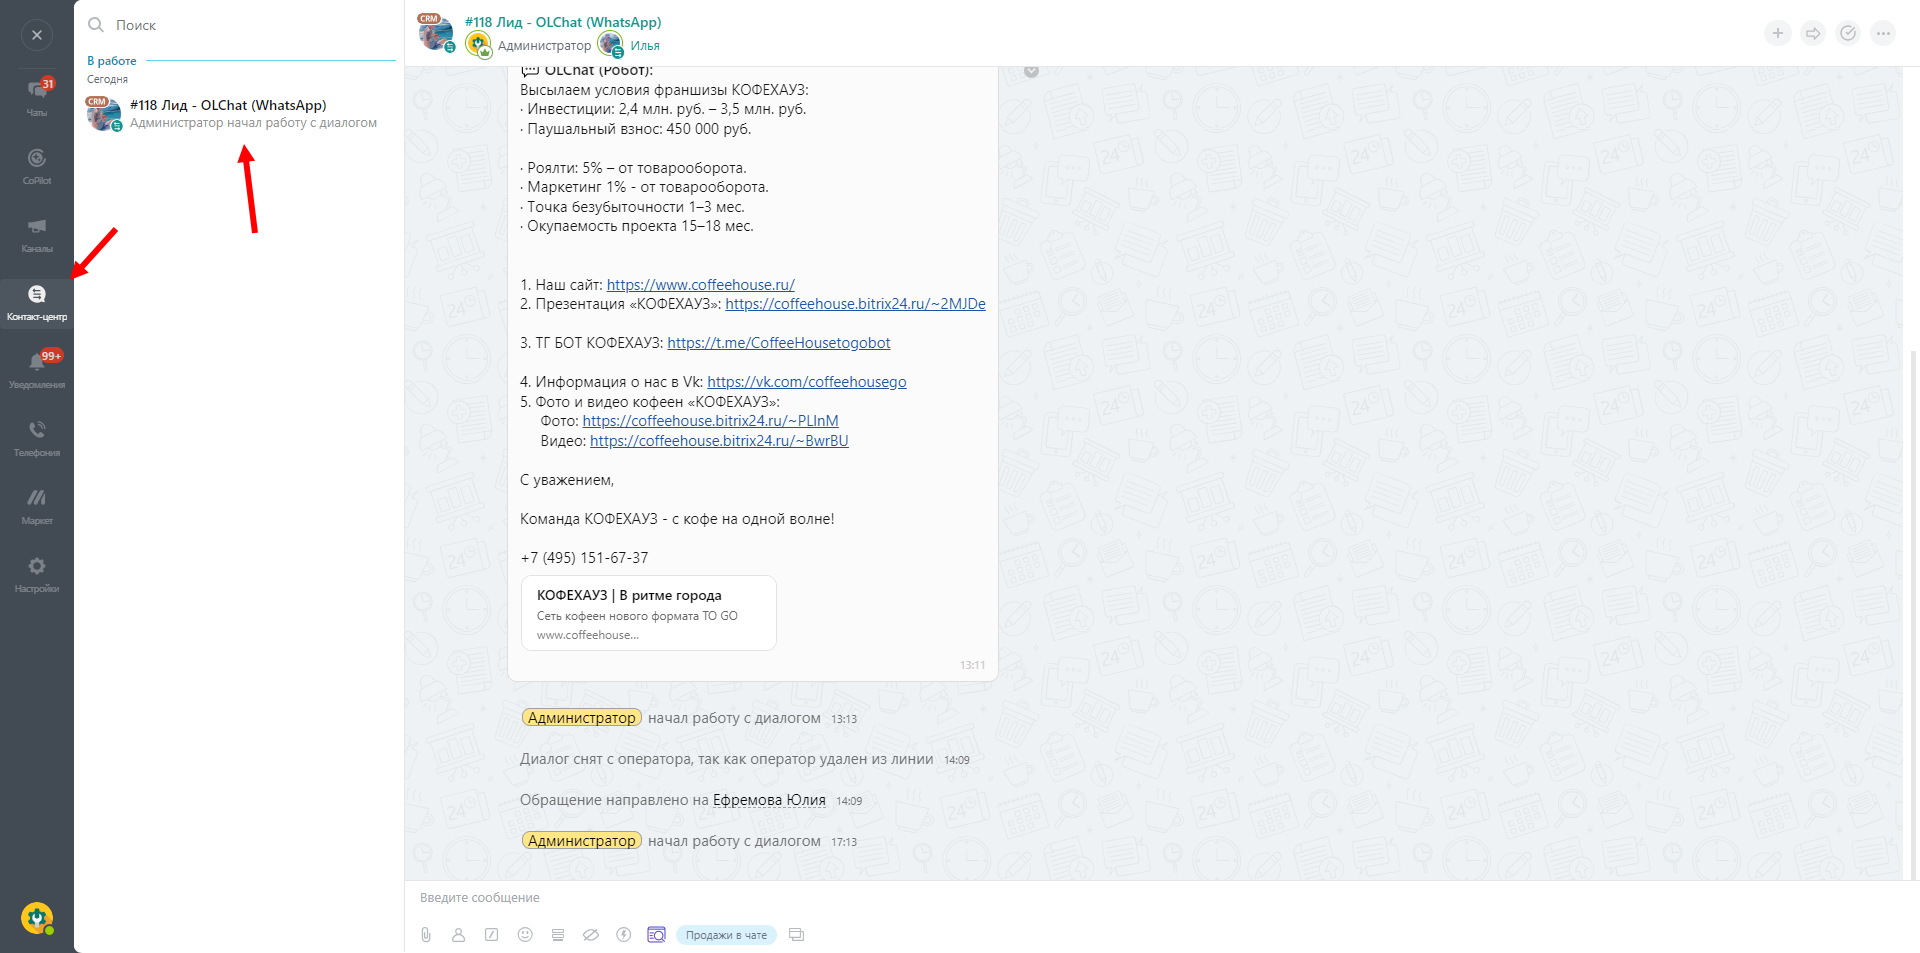1920x953 pixels.
Task: Open the coffeehouse.ru website link
Action: pyautogui.click(x=700, y=285)
